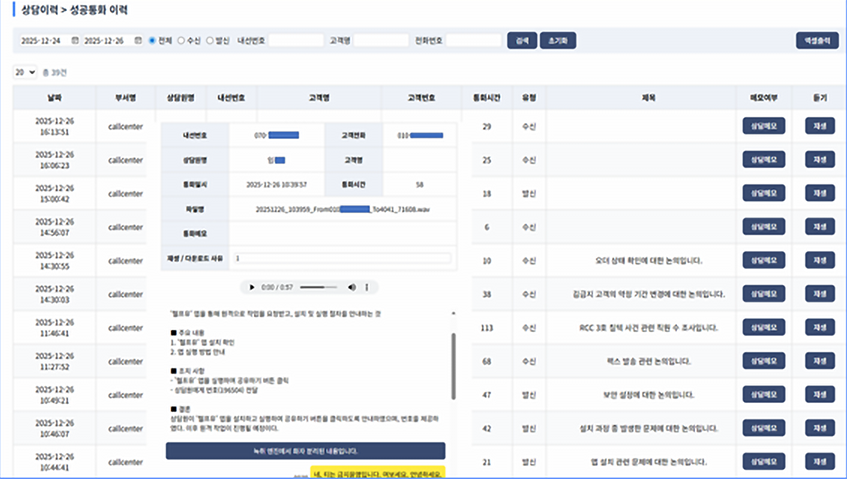847x479 pixels.
Task: Click the recording file name ending 71608.wav
Action: (x=342, y=210)
